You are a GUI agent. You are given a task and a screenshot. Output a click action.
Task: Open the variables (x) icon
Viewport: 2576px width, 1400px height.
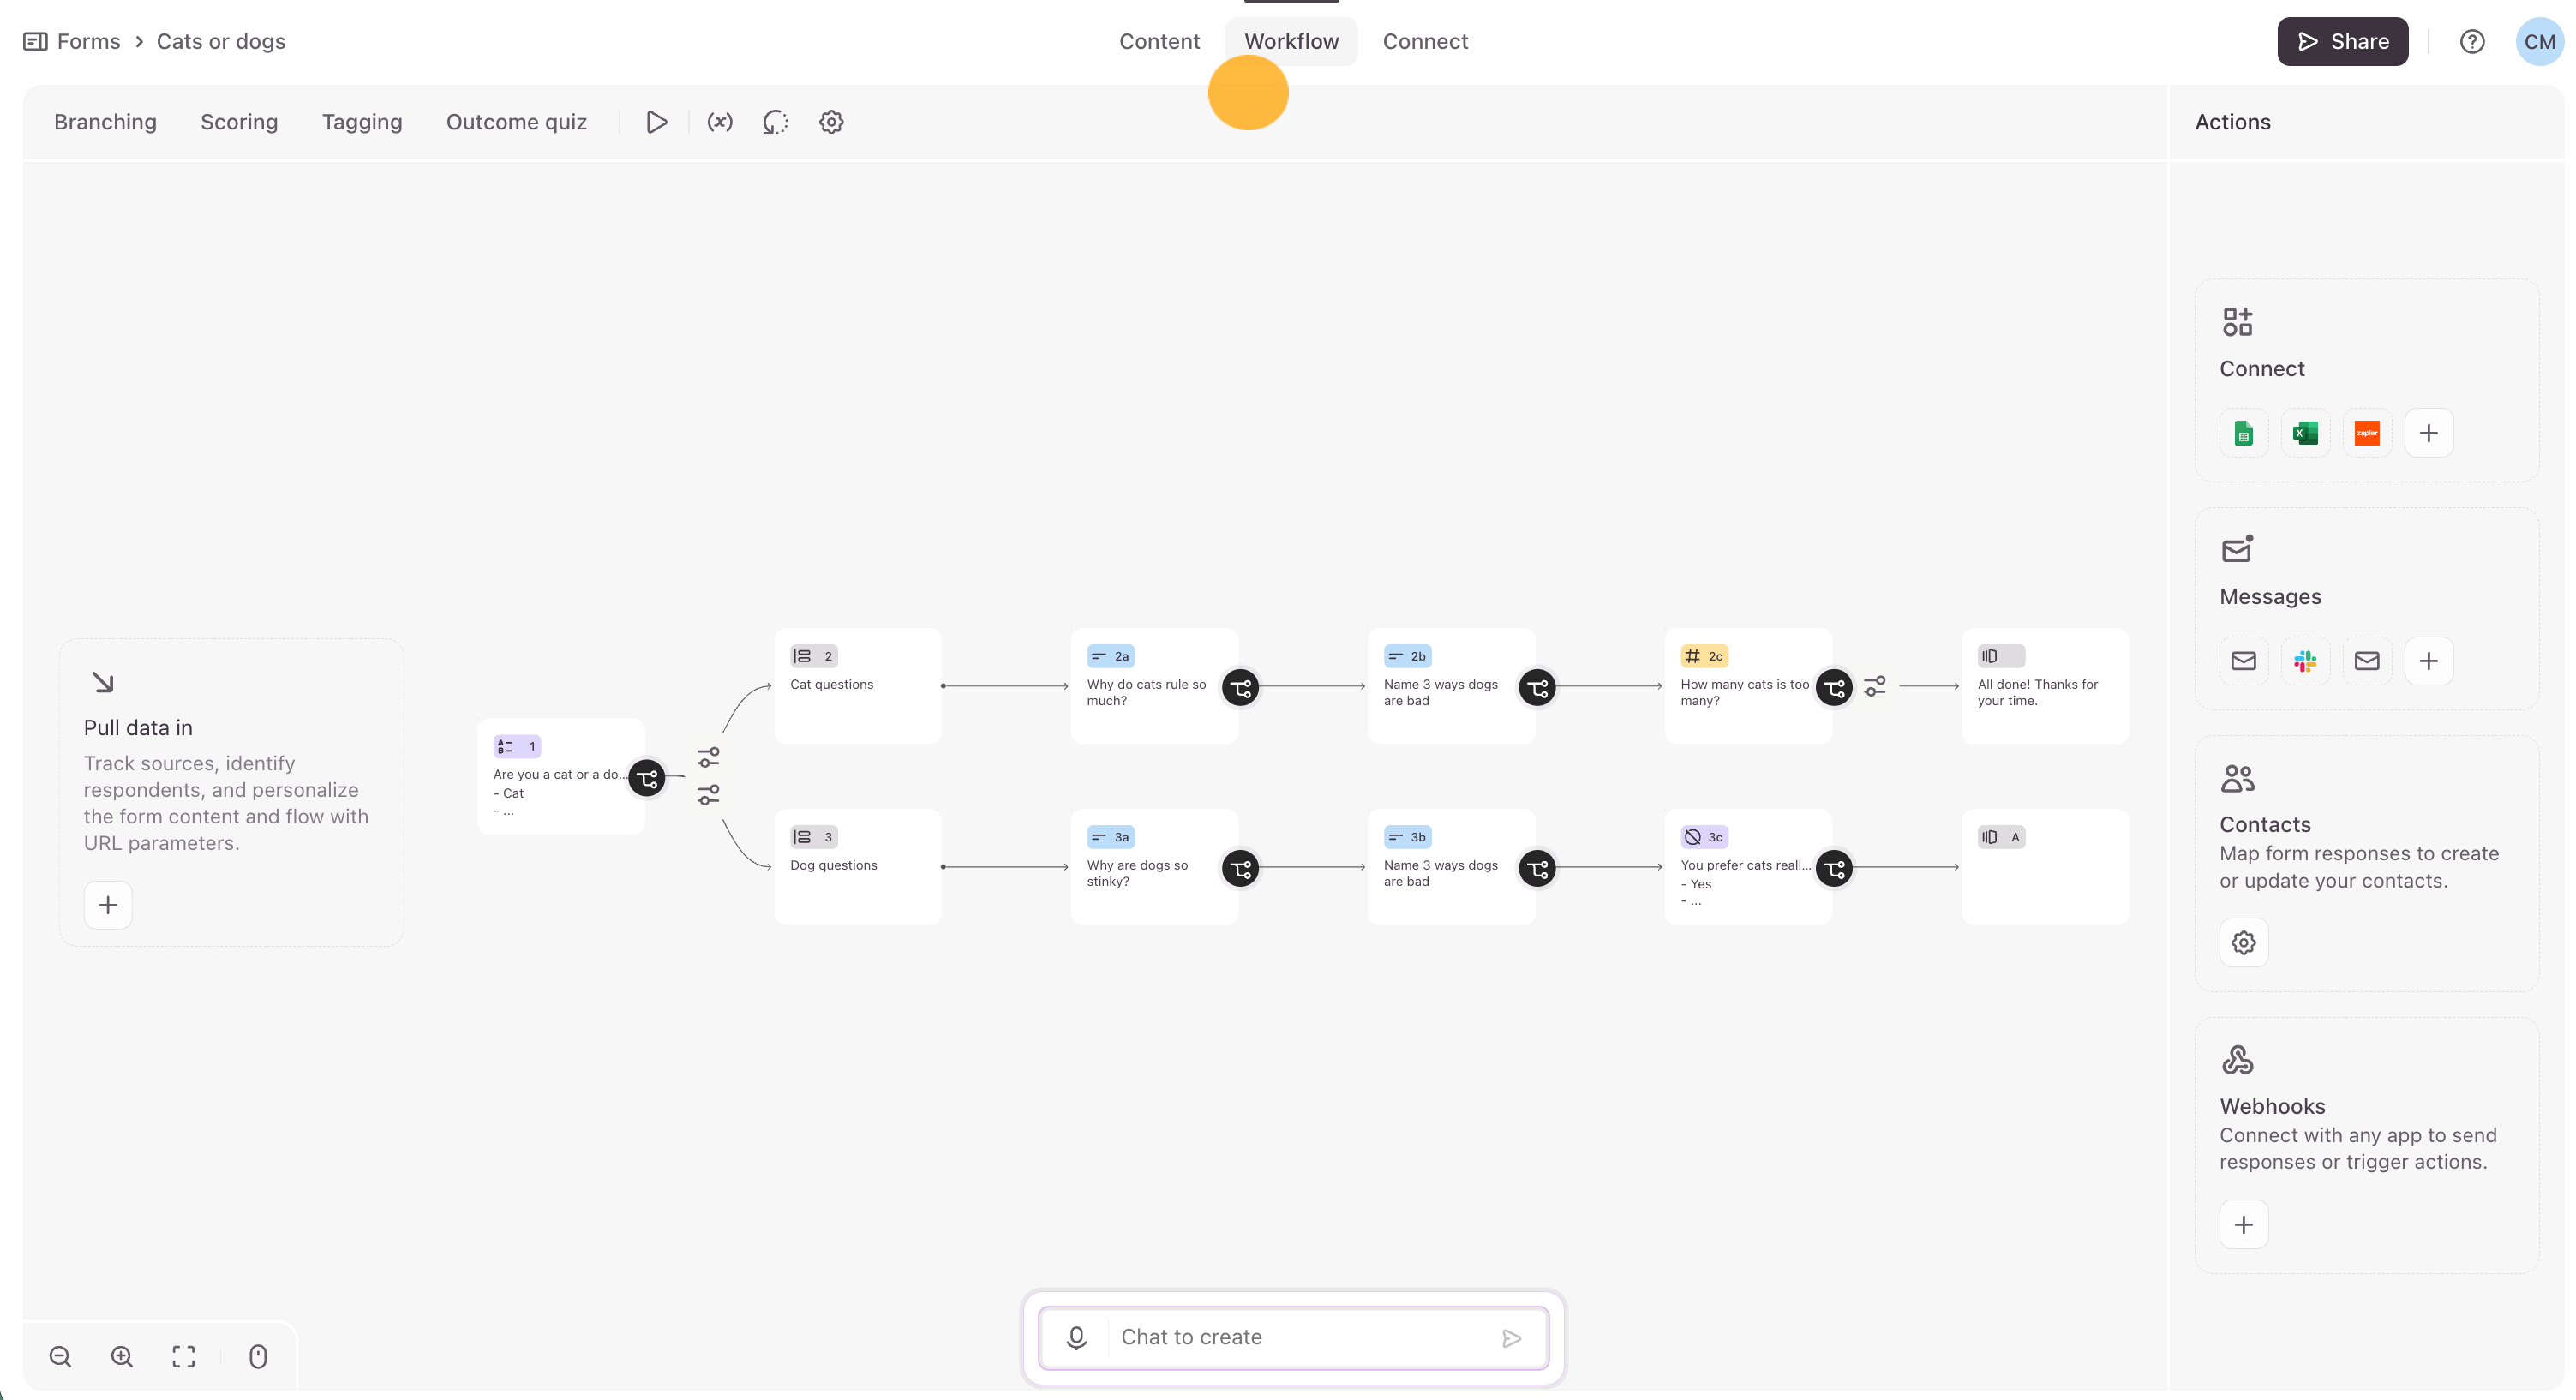coord(720,122)
